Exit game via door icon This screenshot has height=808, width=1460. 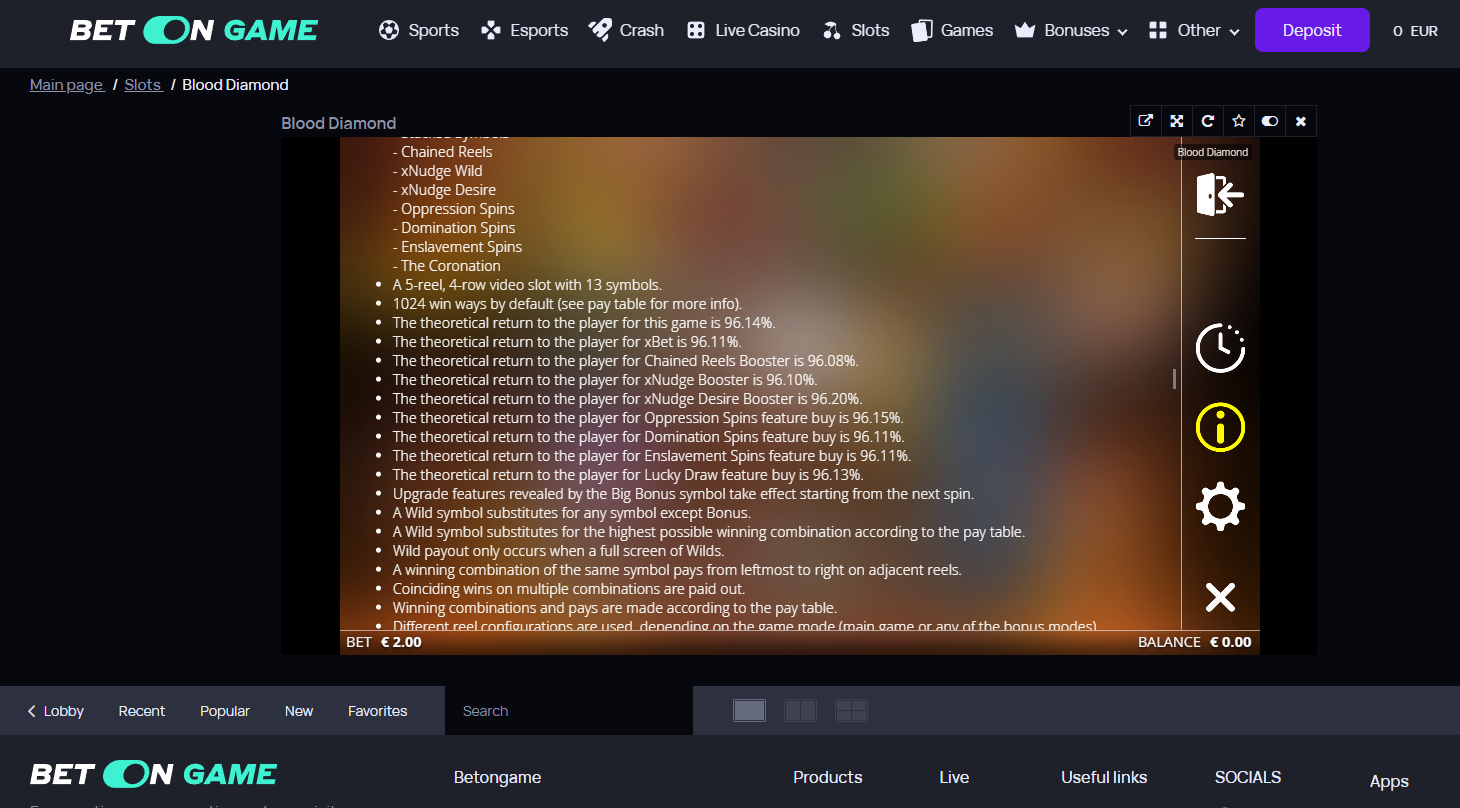click(x=1220, y=194)
